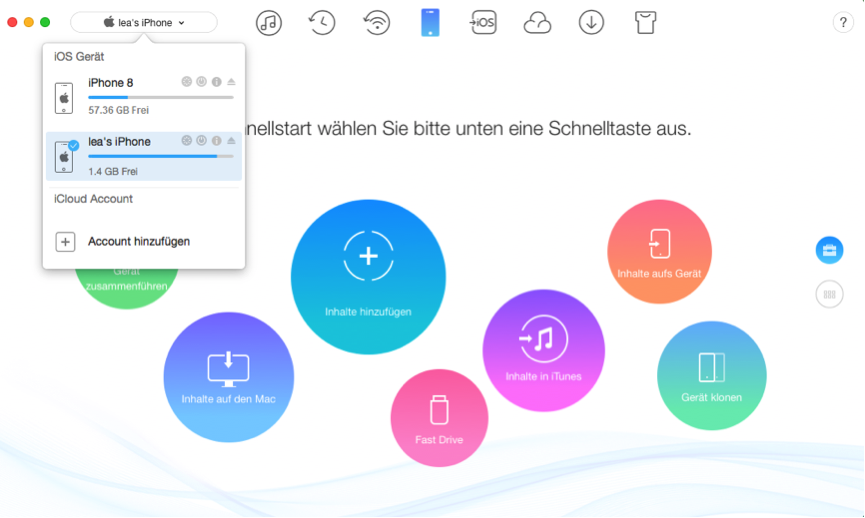The width and height of the screenshot is (865, 518).
Task: Open the move-to-iOS toolbar icon
Action: (483, 23)
